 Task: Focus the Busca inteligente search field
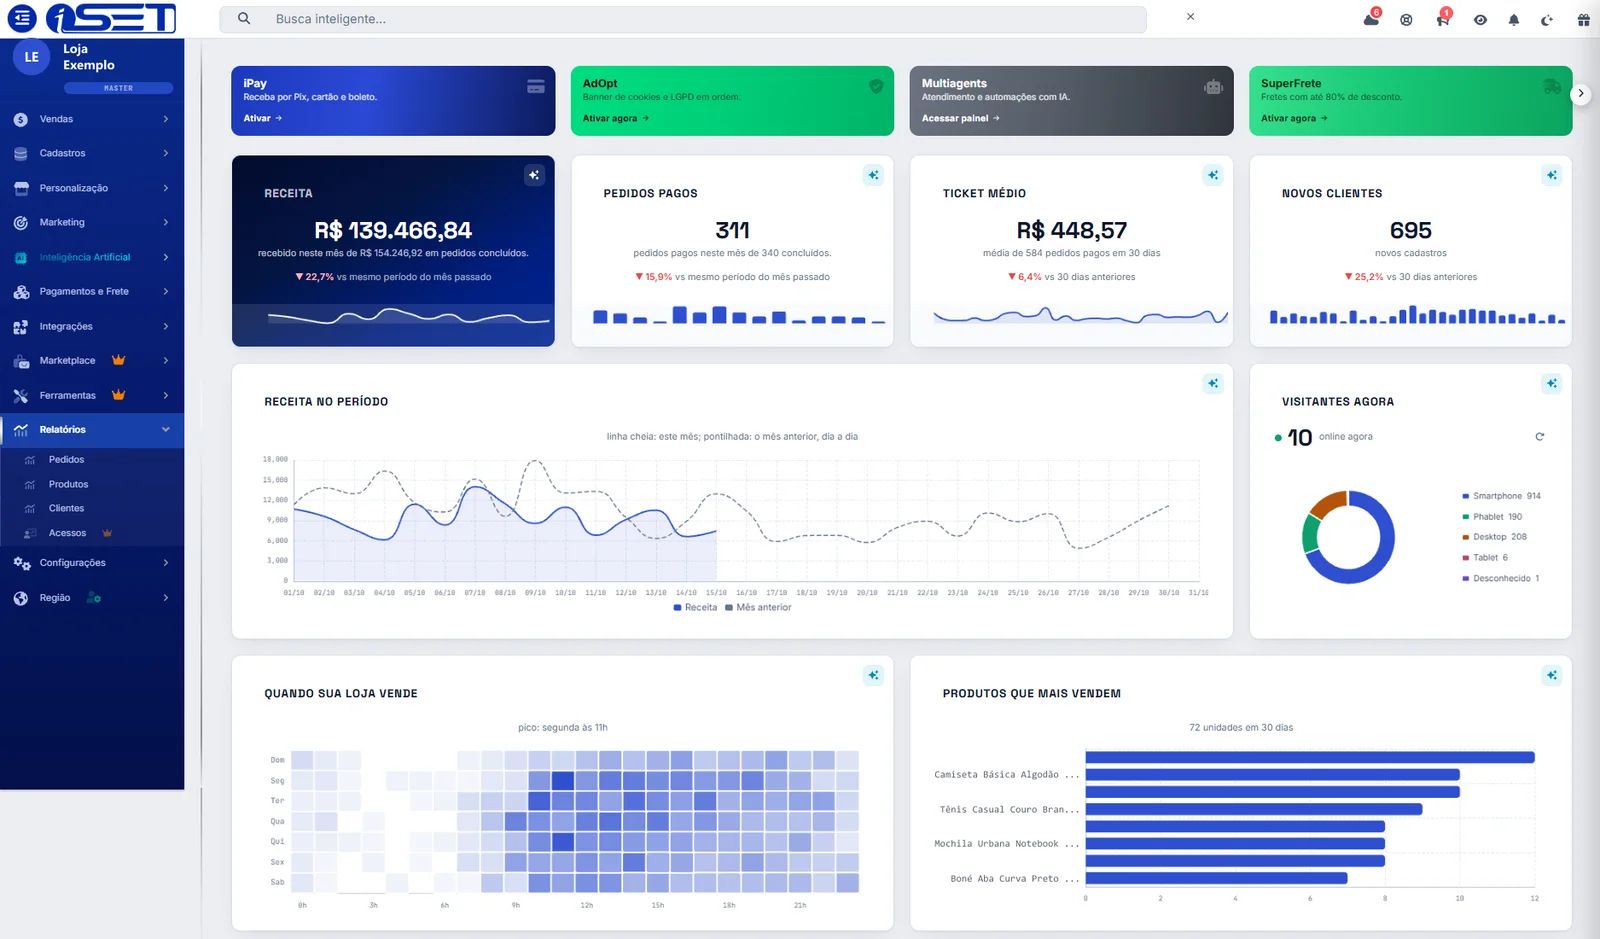(x=683, y=19)
